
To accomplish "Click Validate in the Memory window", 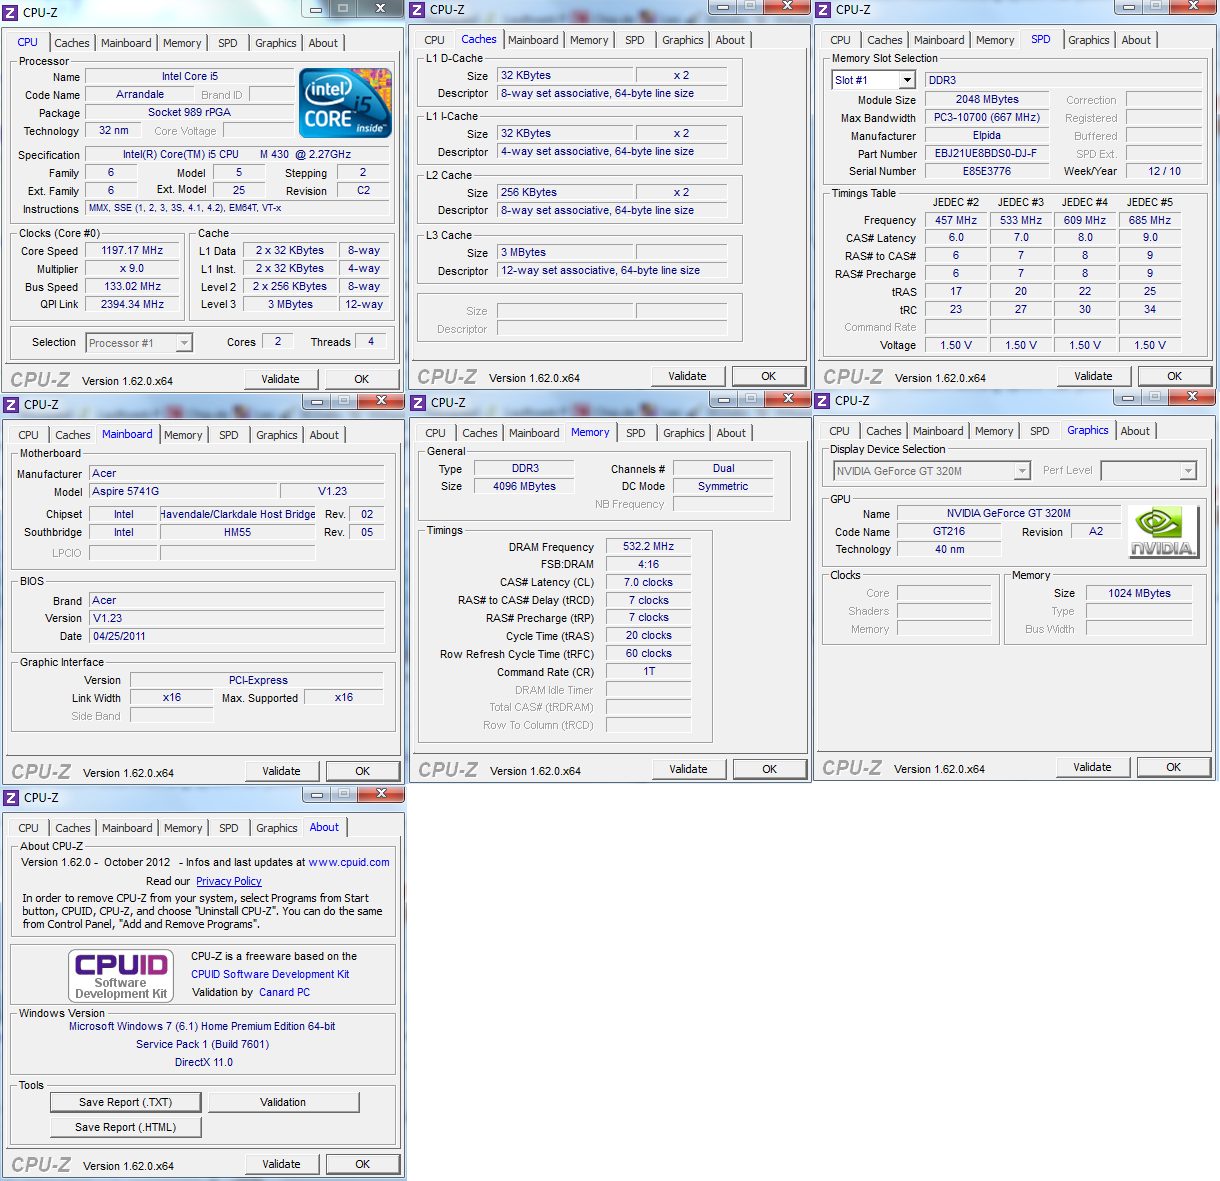I will tap(688, 769).
